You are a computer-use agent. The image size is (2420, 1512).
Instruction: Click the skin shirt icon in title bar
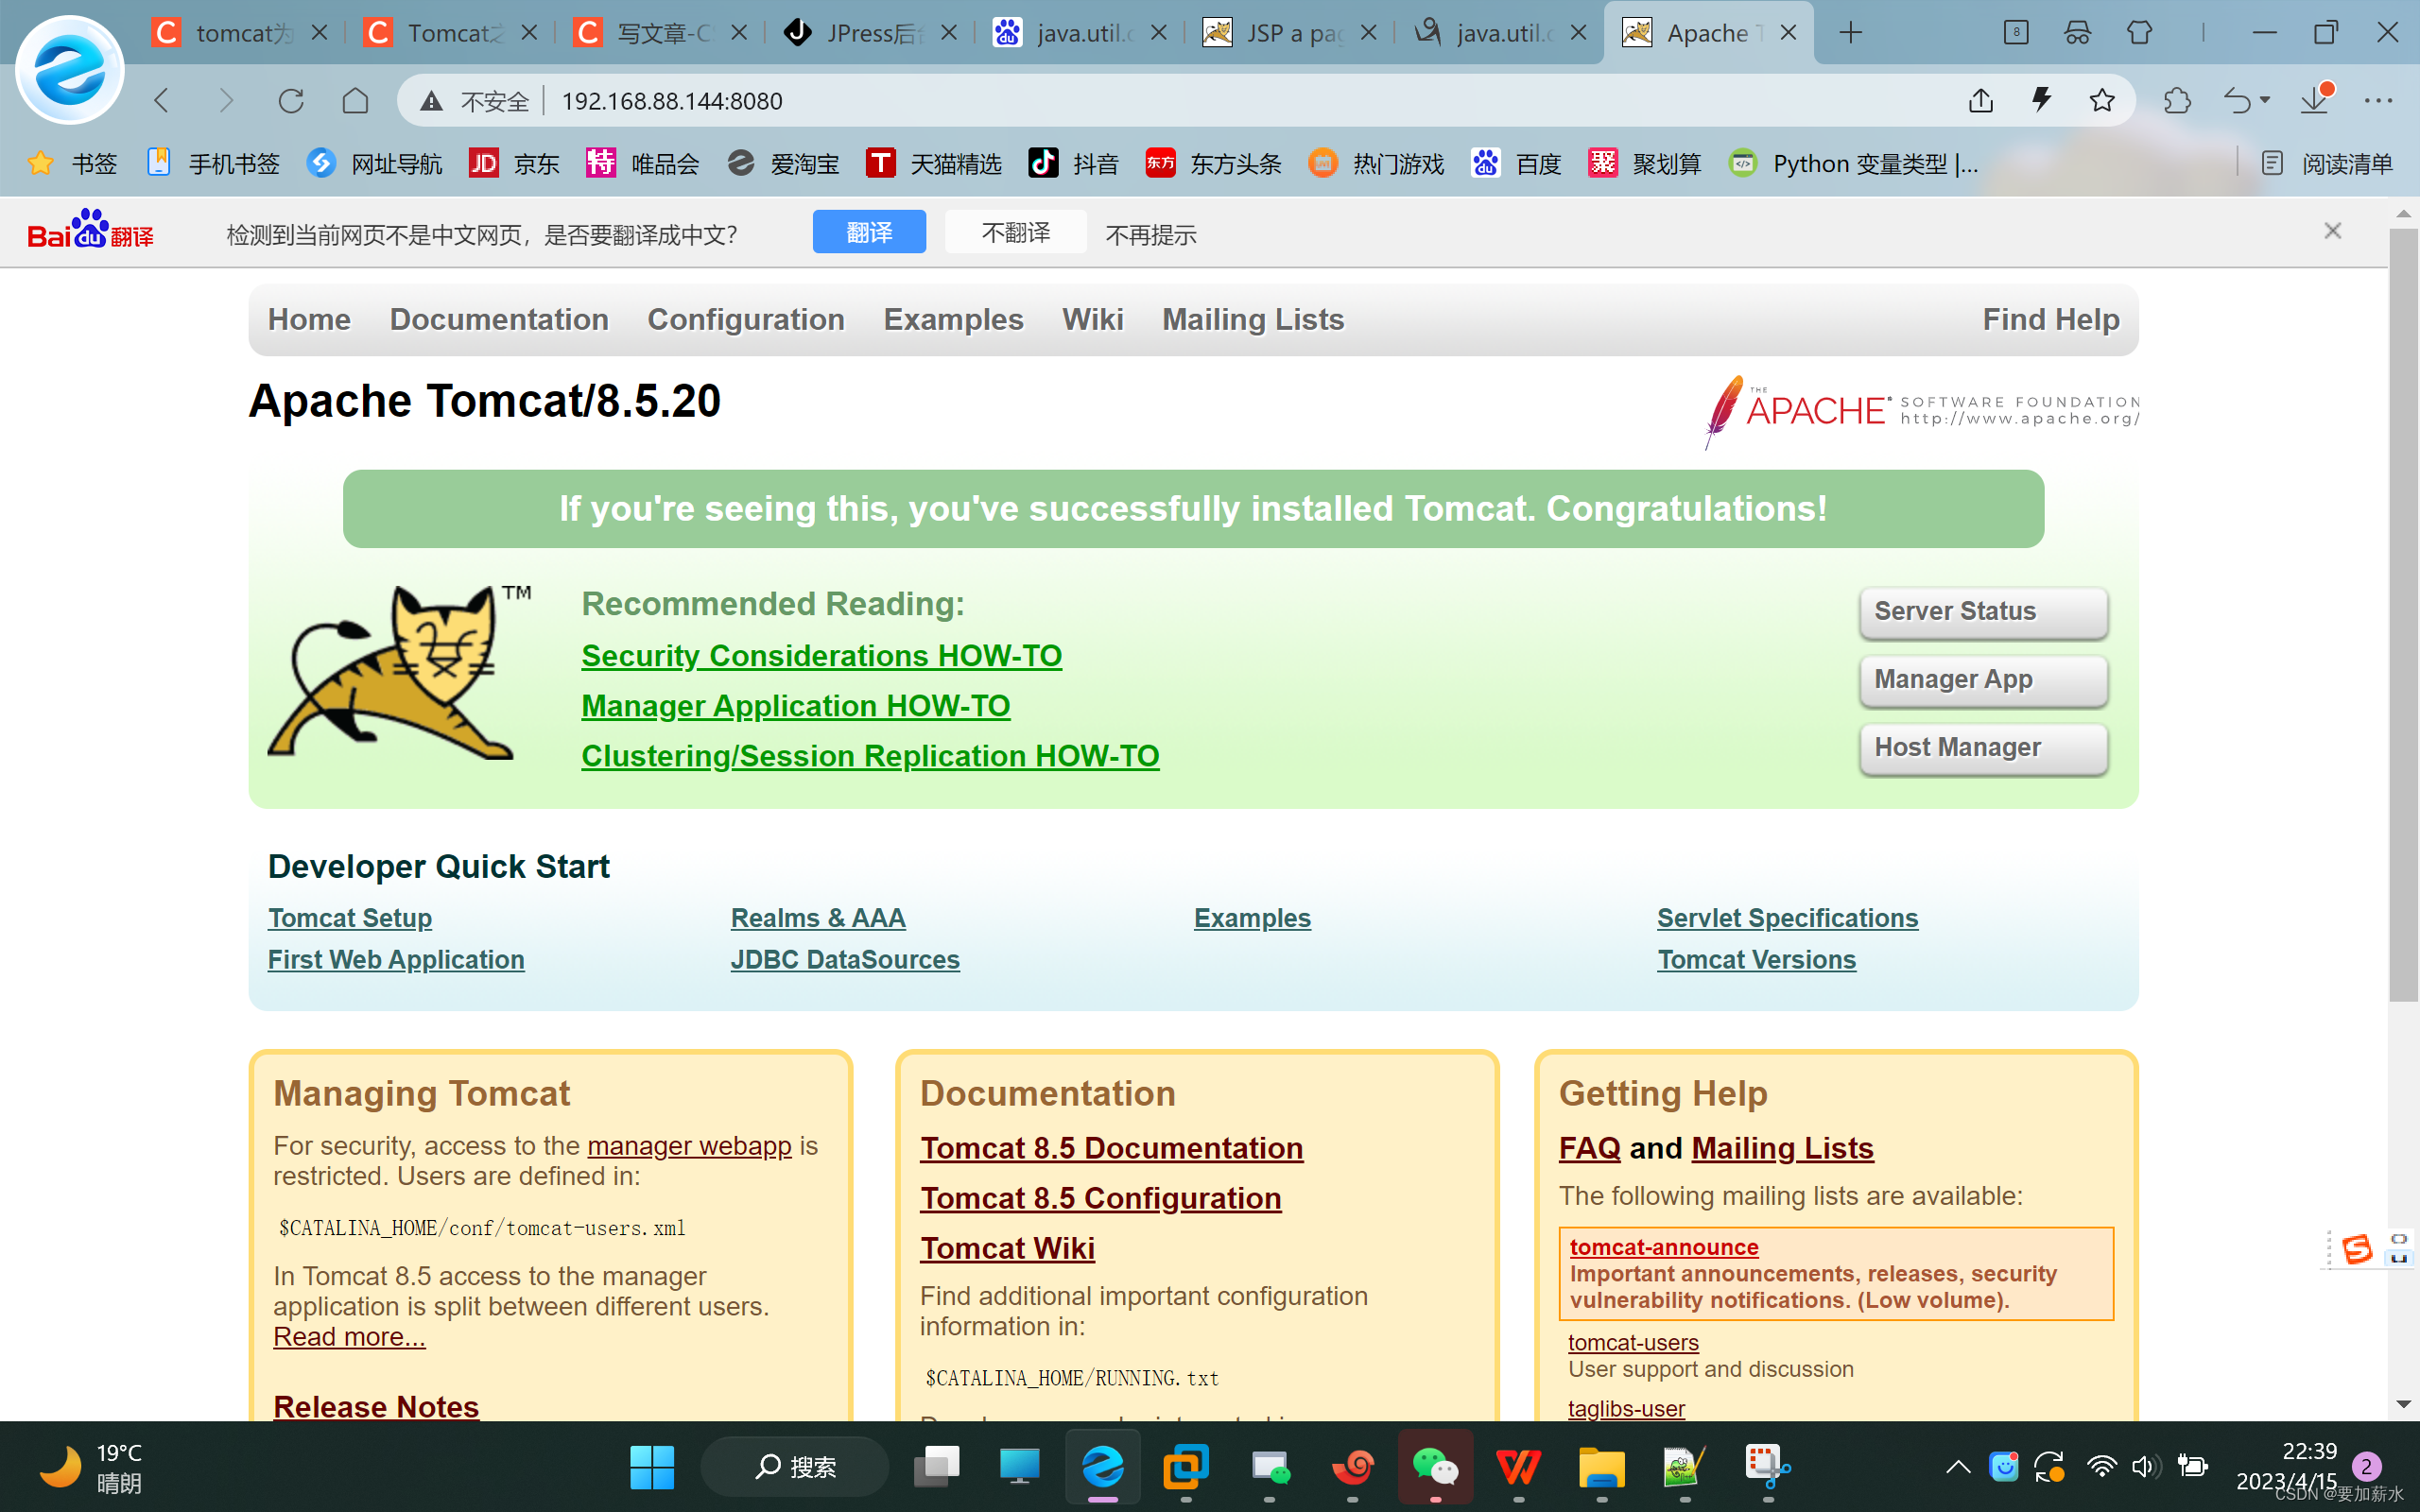[2139, 33]
